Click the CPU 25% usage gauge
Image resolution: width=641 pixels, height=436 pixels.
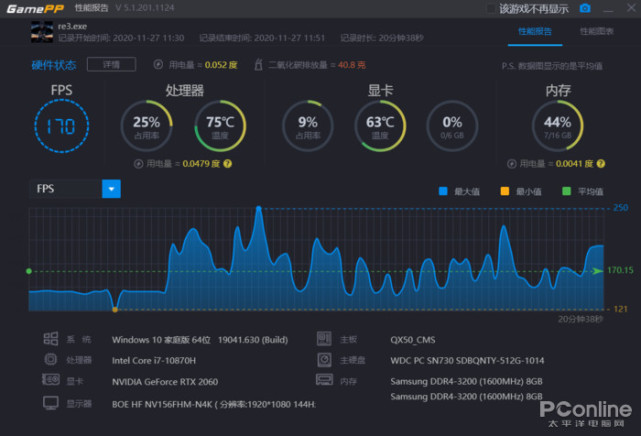(x=146, y=126)
